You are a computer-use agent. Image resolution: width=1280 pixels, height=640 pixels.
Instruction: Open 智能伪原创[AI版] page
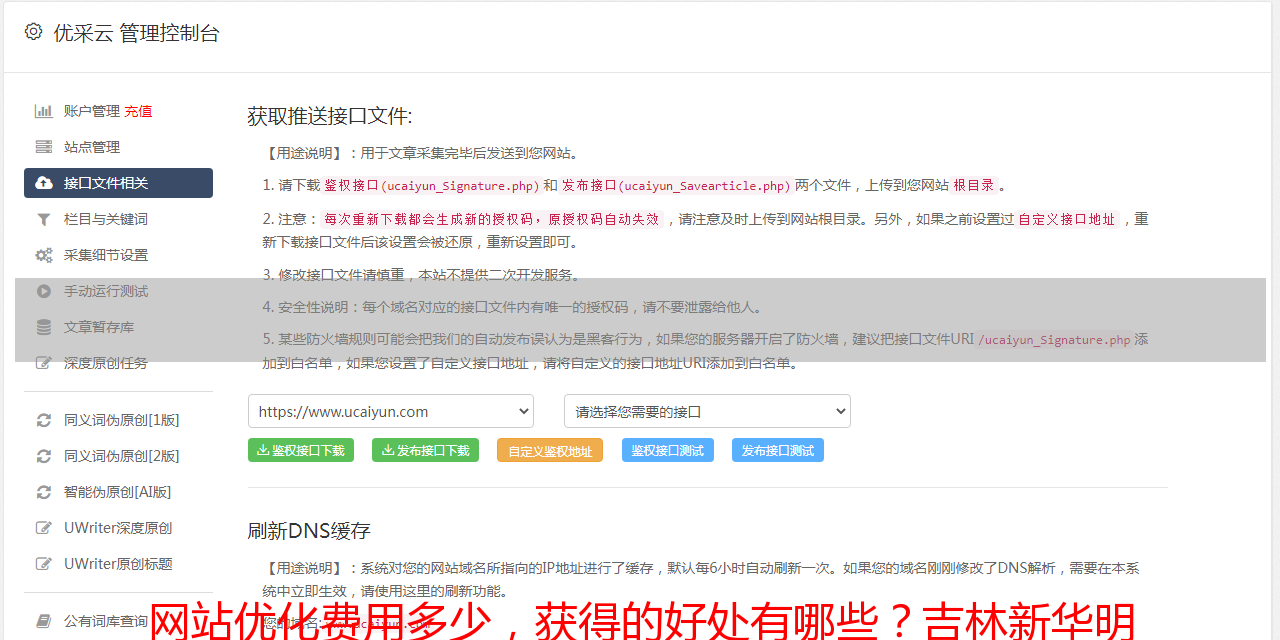point(118,492)
